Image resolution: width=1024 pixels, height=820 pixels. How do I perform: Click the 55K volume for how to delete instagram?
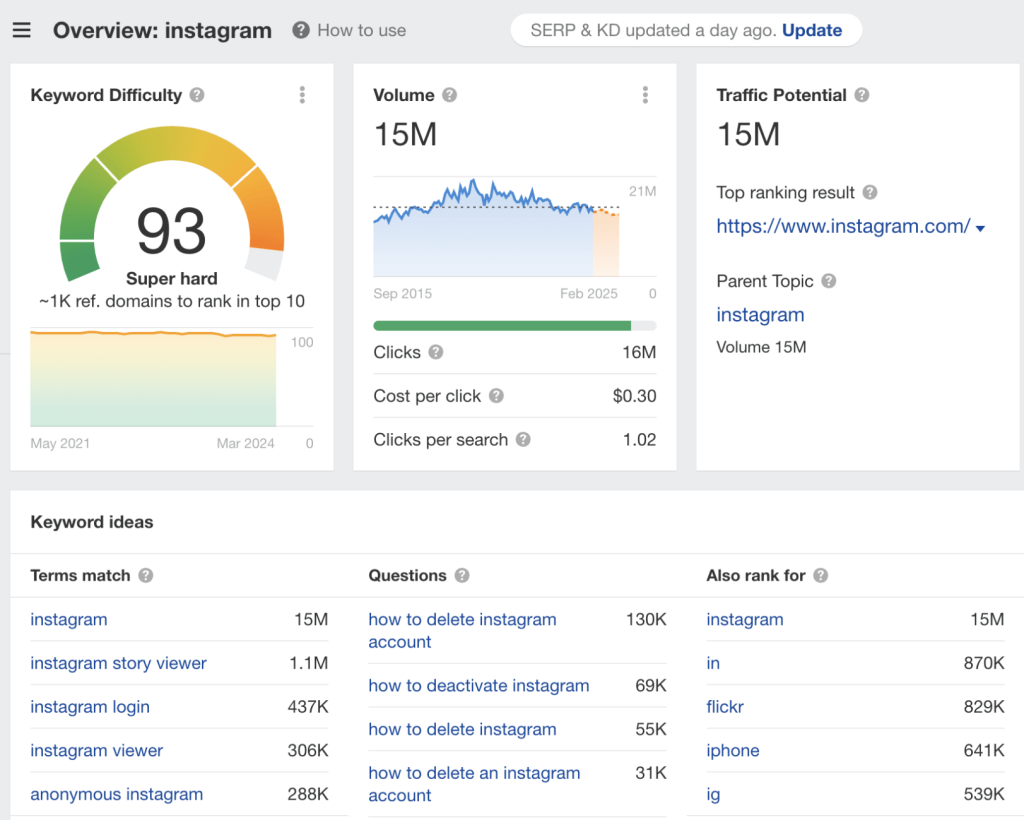pos(651,729)
